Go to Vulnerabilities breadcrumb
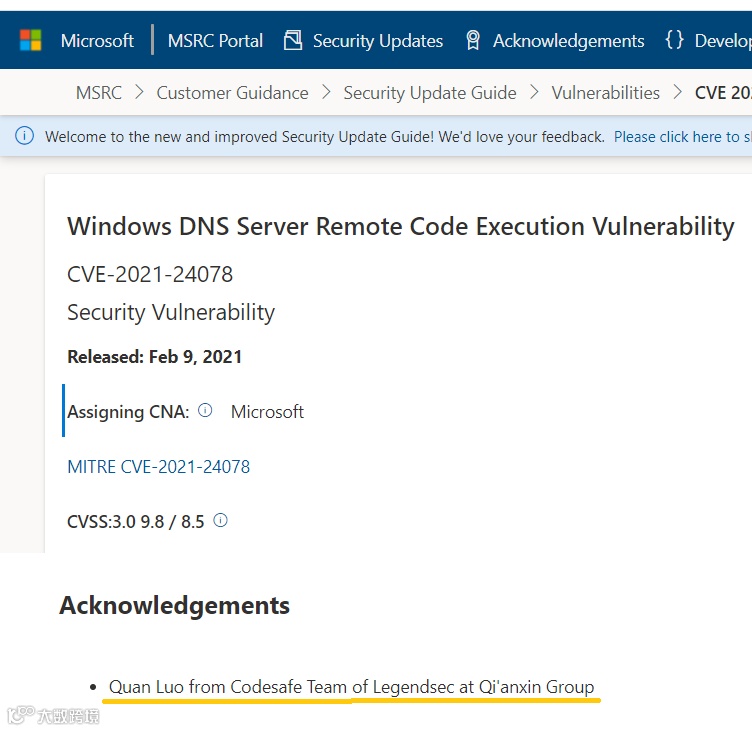The width and height of the screenshot is (752, 731). tap(605, 93)
